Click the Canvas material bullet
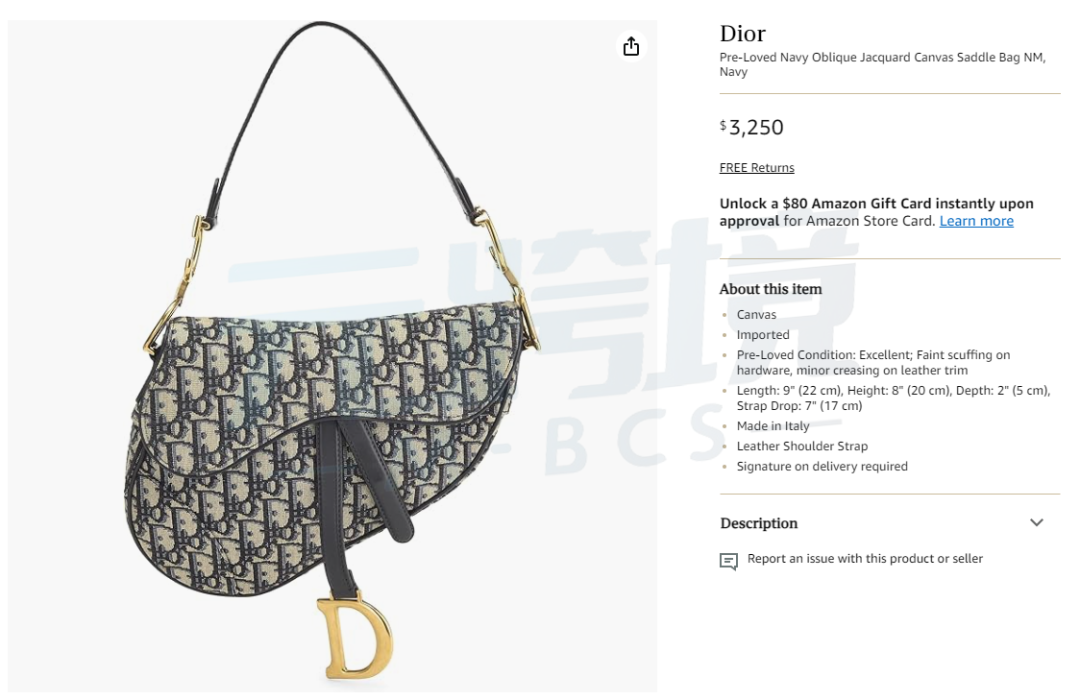Image resolution: width=1080 pixels, height=700 pixels. (x=756, y=315)
